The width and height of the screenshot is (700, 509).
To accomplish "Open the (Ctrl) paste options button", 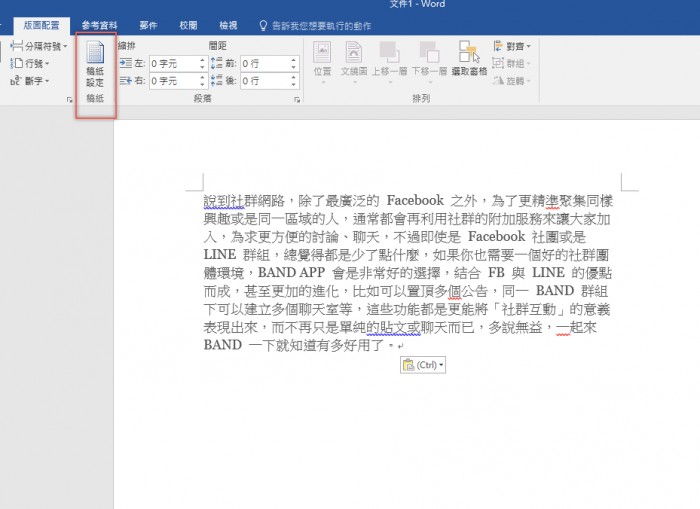I will (x=423, y=365).
